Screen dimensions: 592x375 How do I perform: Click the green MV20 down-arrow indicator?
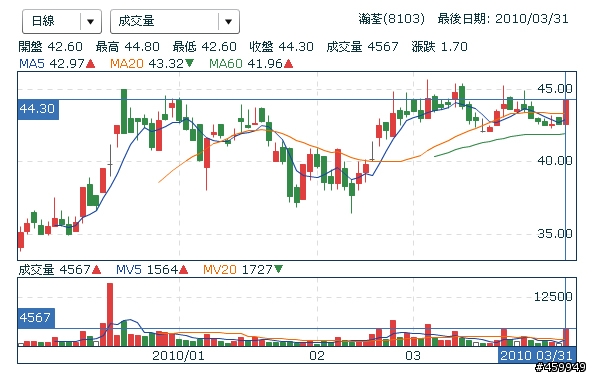tap(279, 269)
